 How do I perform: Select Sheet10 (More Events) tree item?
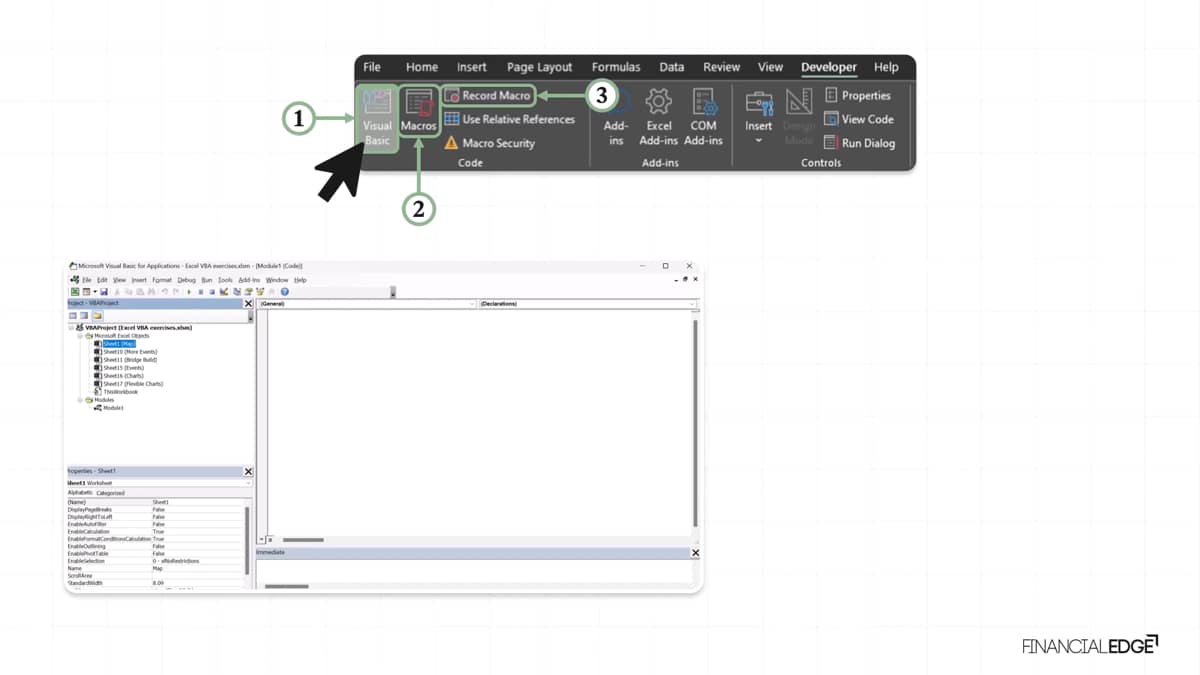pyautogui.click(x=130, y=352)
